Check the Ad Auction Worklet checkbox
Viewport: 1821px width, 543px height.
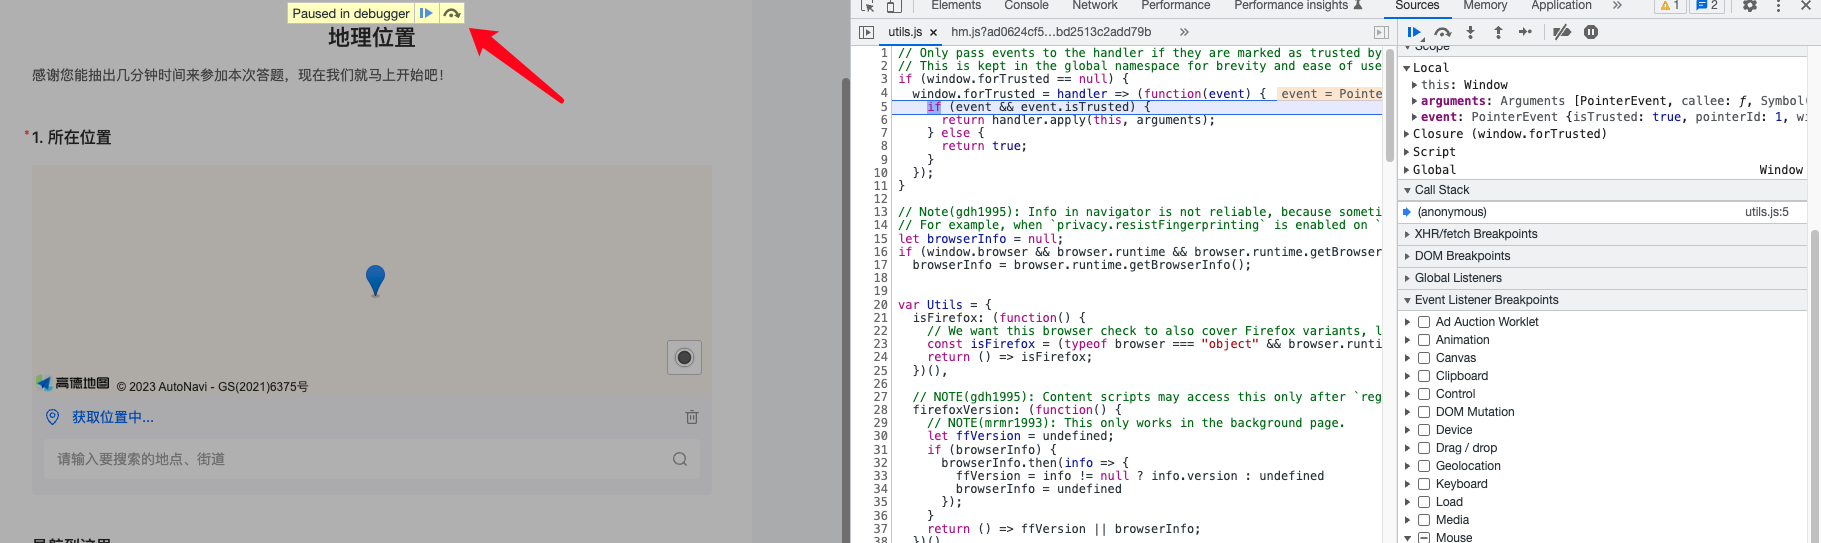[x=1424, y=322]
